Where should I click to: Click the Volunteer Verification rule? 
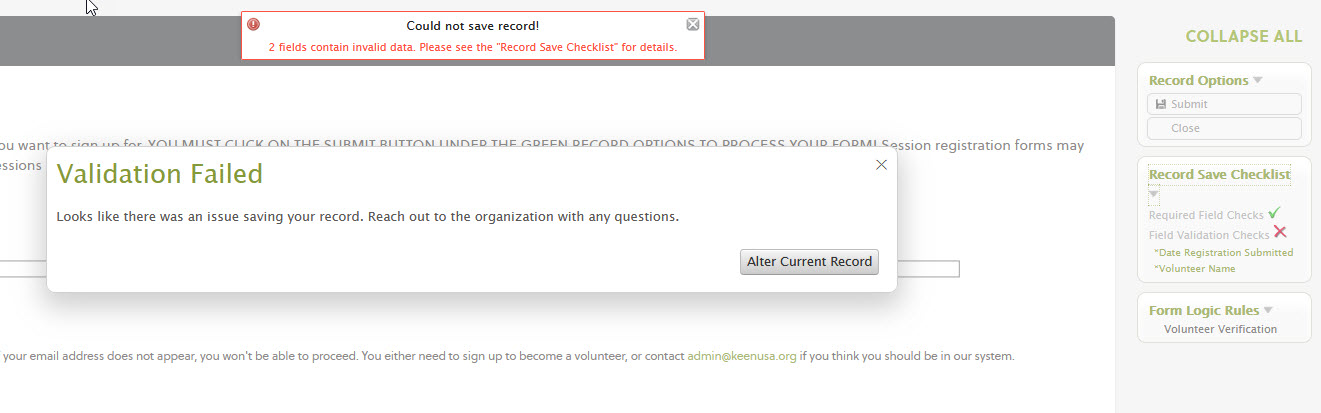(1220, 329)
